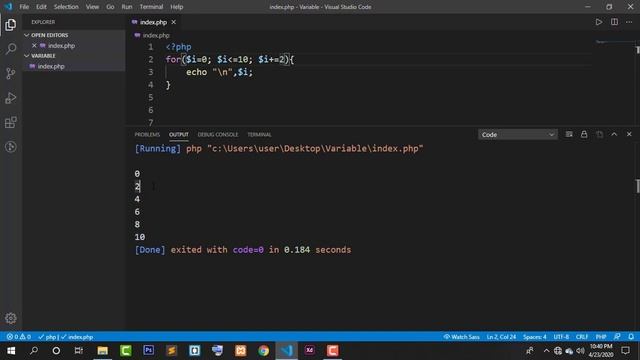Open Run and Debug view
The height and width of the screenshot is (360, 640).
tap(11, 98)
